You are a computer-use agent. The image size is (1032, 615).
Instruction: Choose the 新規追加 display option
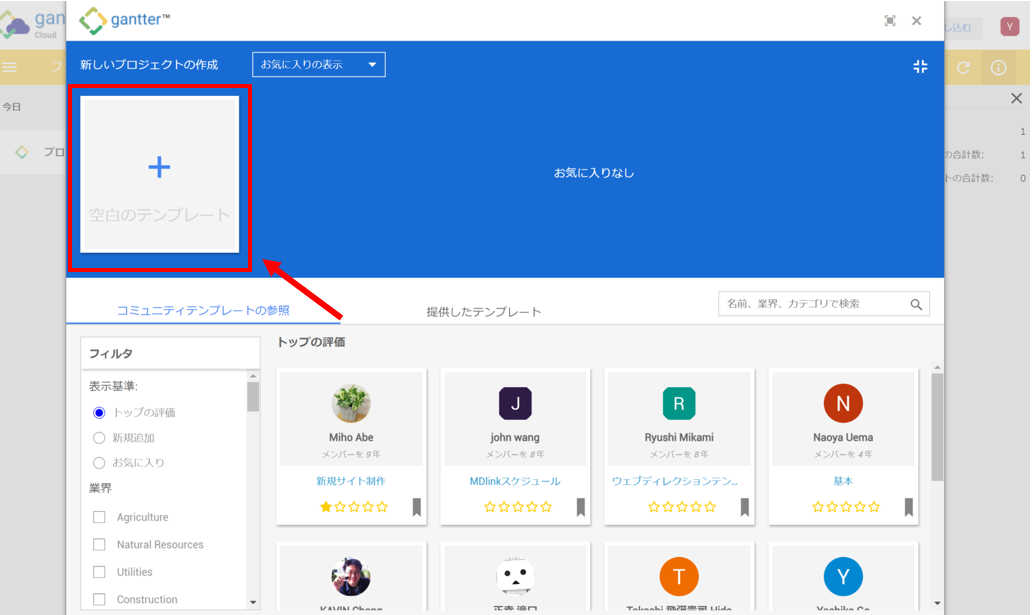(99, 438)
